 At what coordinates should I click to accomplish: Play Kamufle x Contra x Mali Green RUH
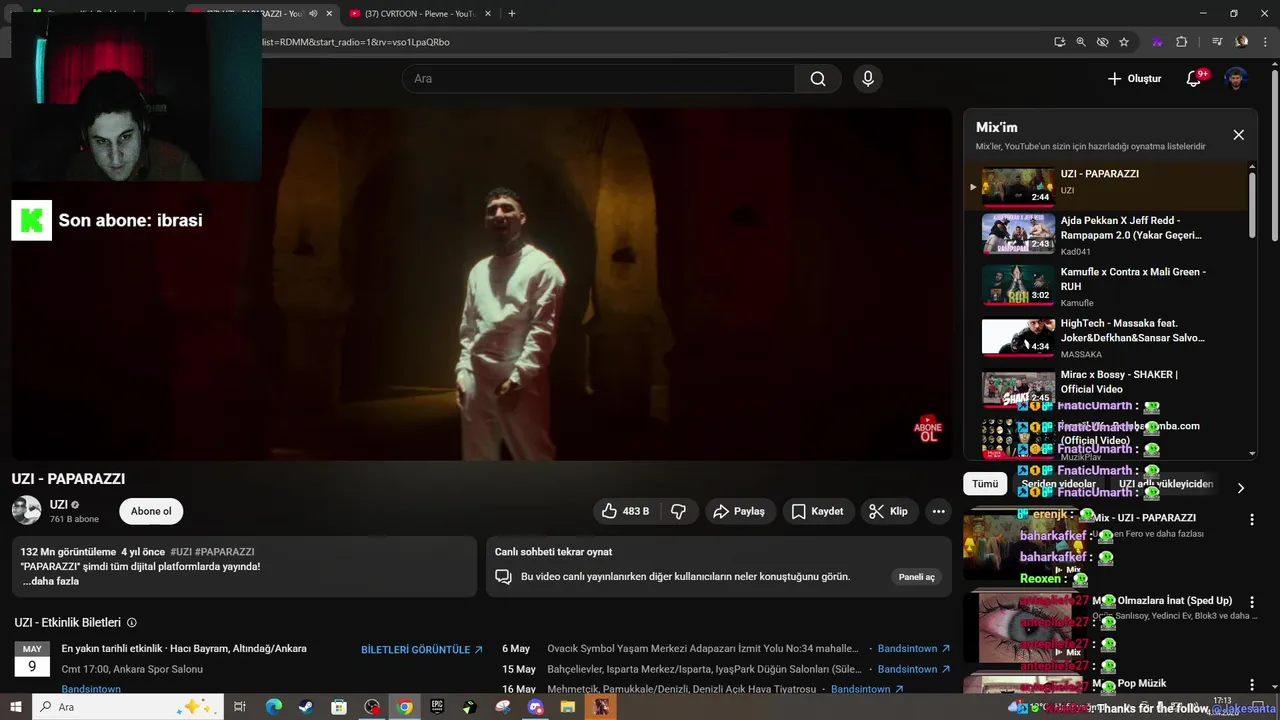coord(1108,286)
